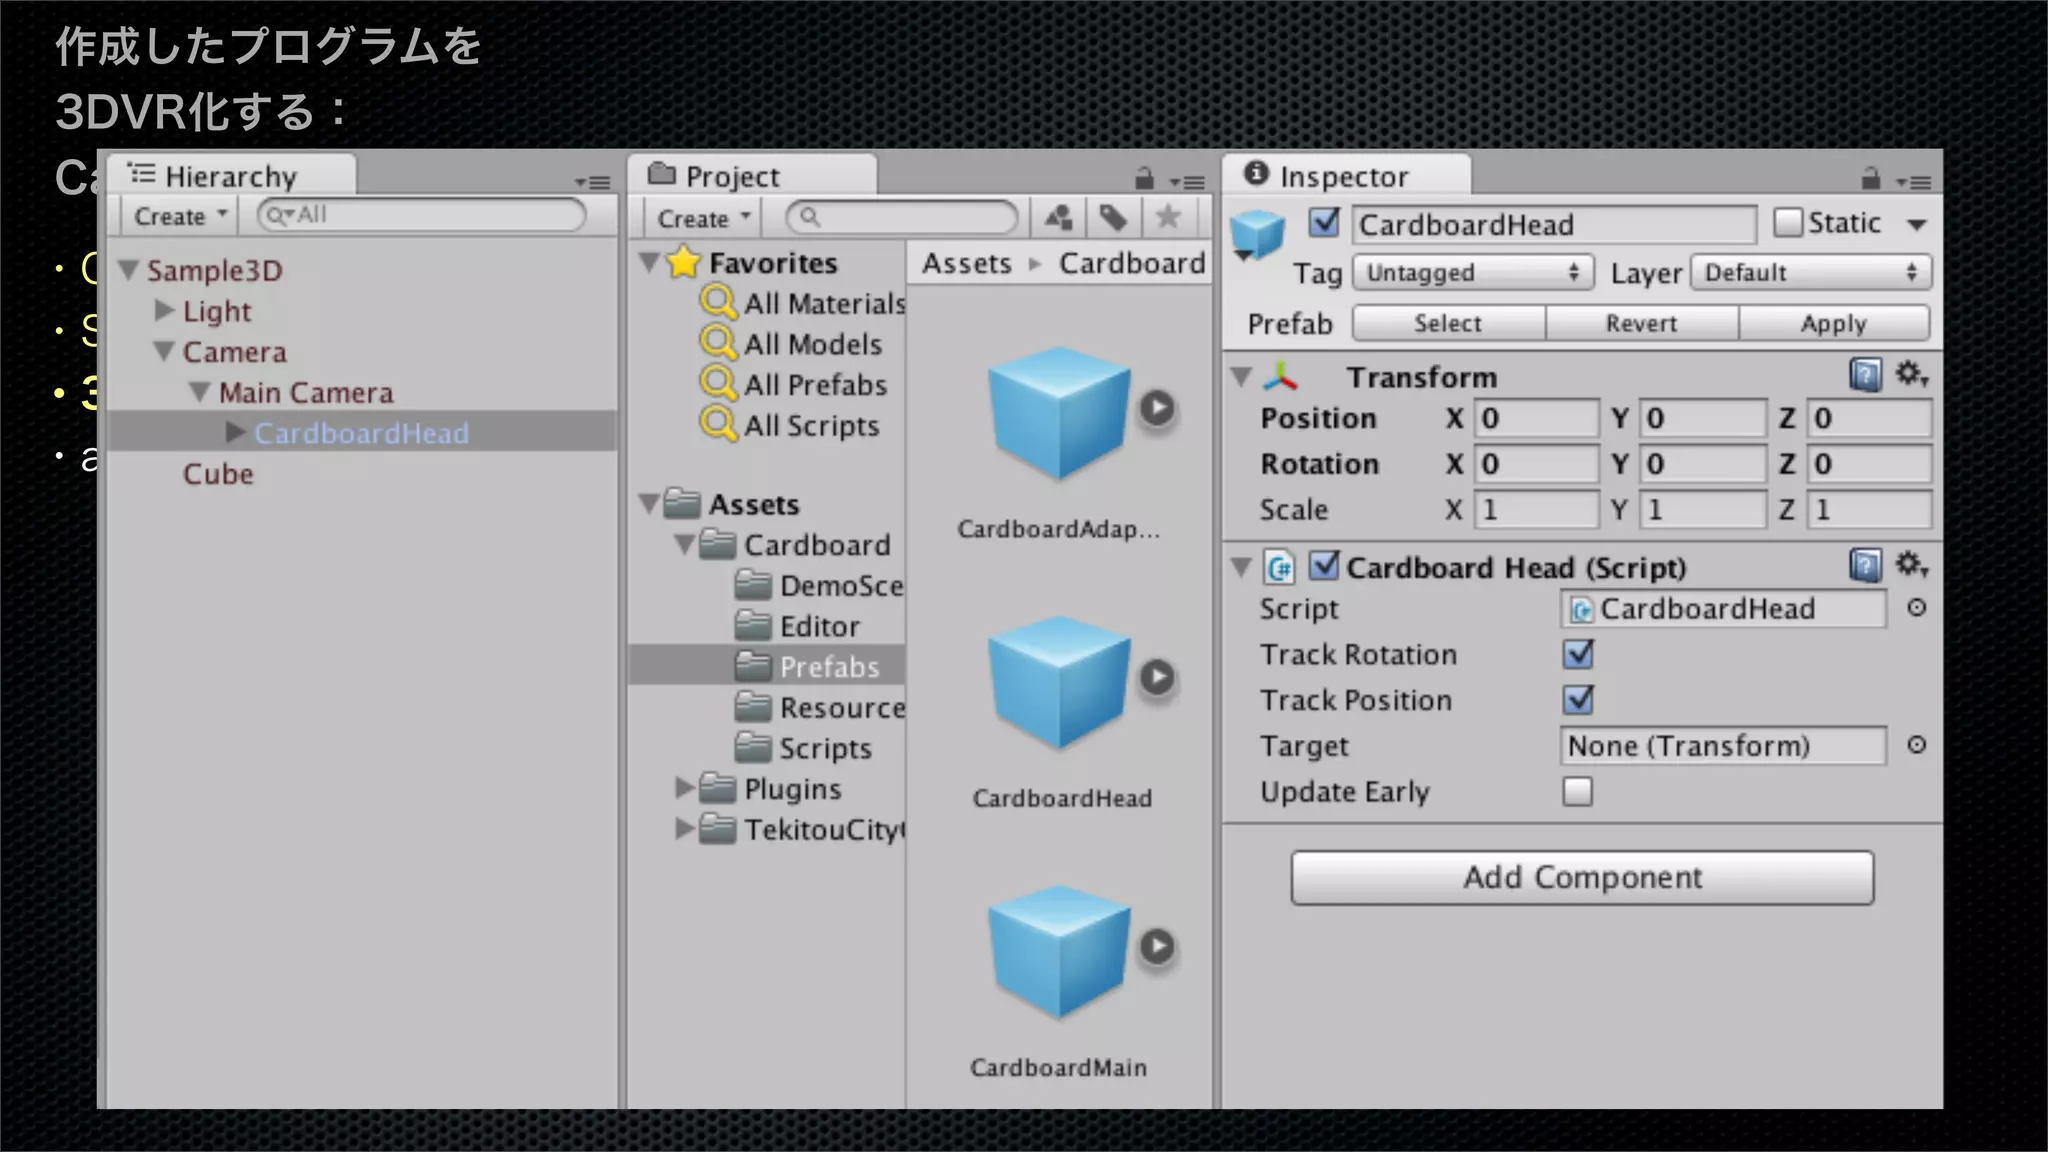Collapse the Main Camera tree node
Viewport: 2048px width, 1152px height.
coord(200,392)
